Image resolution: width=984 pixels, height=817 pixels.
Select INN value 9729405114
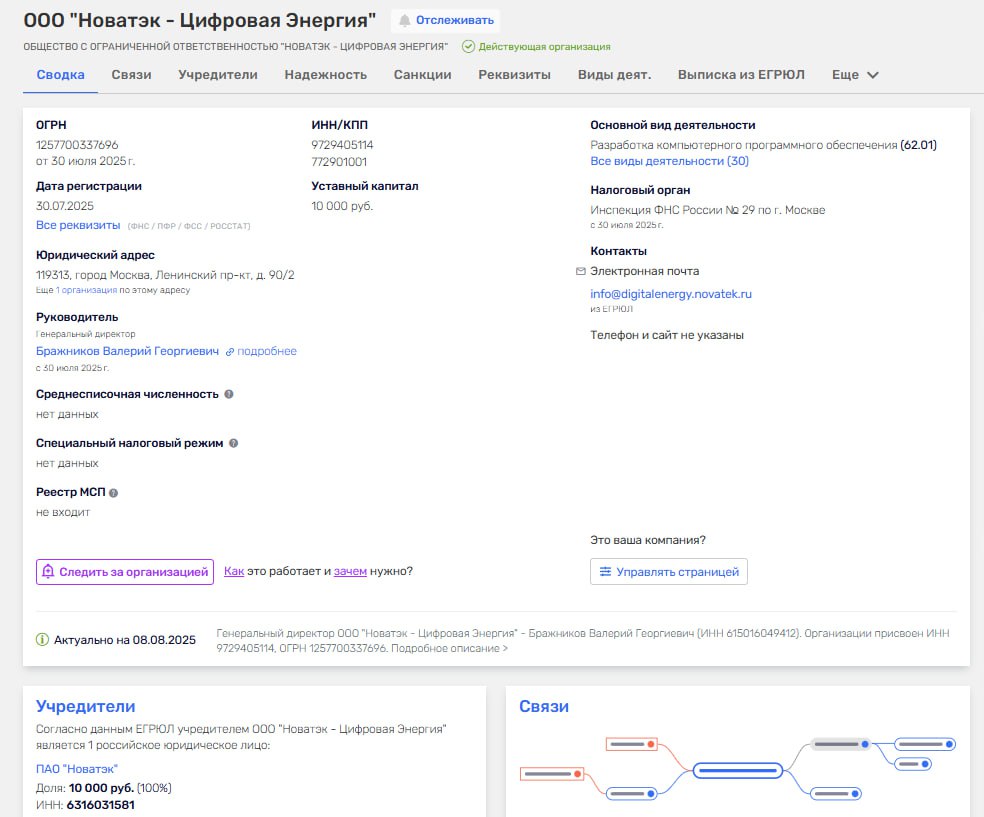click(343, 145)
